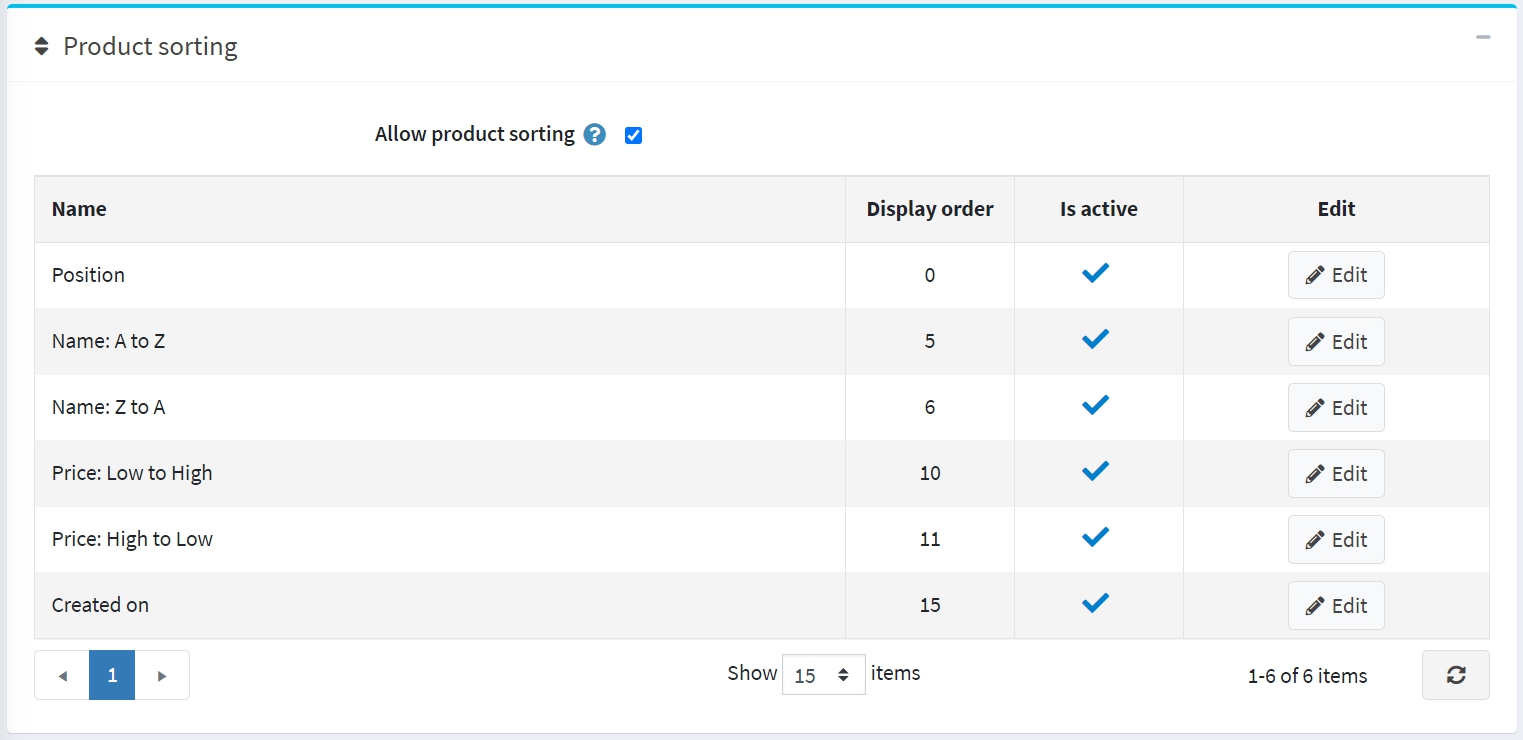This screenshot has width=1523, height=740.
Task: Edit the Price: High to Low option
Action: [x=1335, y=539]
